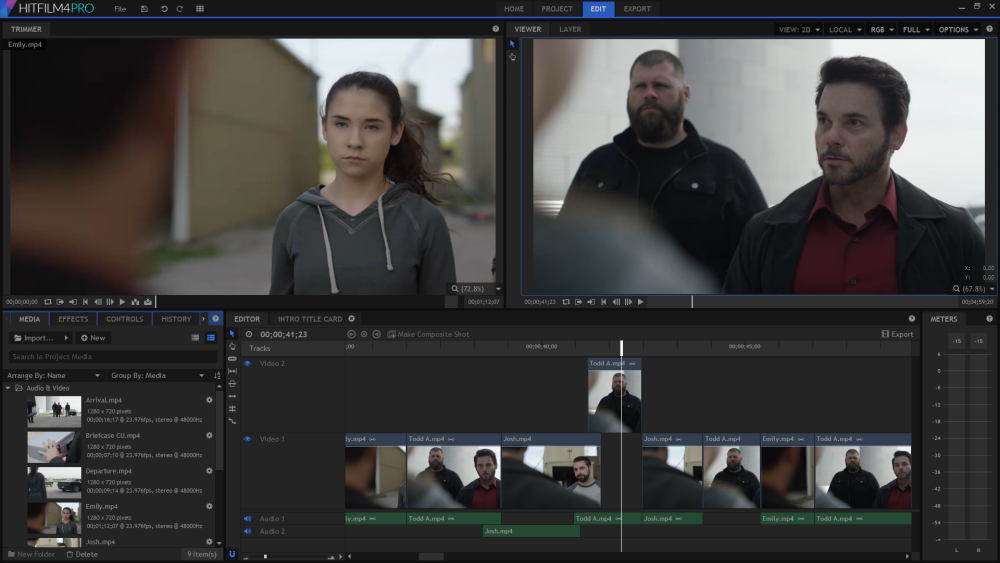The height and width of the screenshot is (563, 1000).
Task: Open RGB channels dropdown
Action: coord(882,29)
